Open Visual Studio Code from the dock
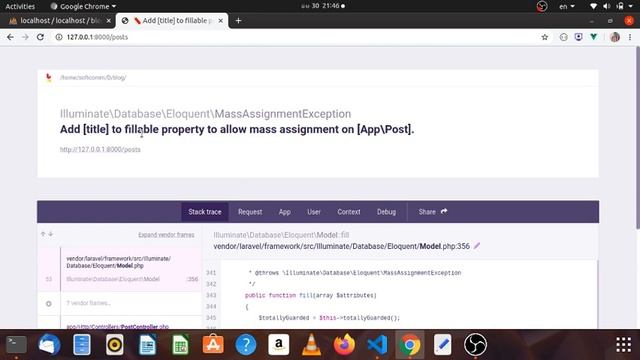 (377, 344)
